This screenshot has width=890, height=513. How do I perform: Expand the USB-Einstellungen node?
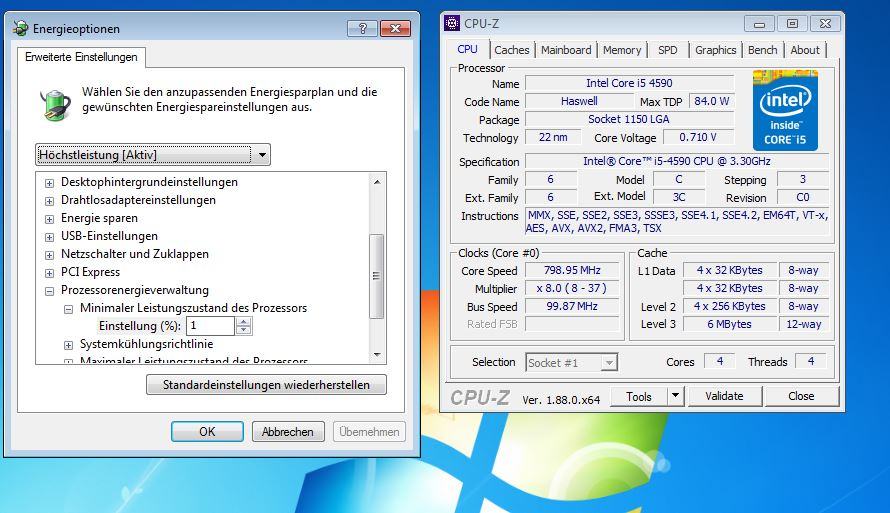click(x=49, y=237)
